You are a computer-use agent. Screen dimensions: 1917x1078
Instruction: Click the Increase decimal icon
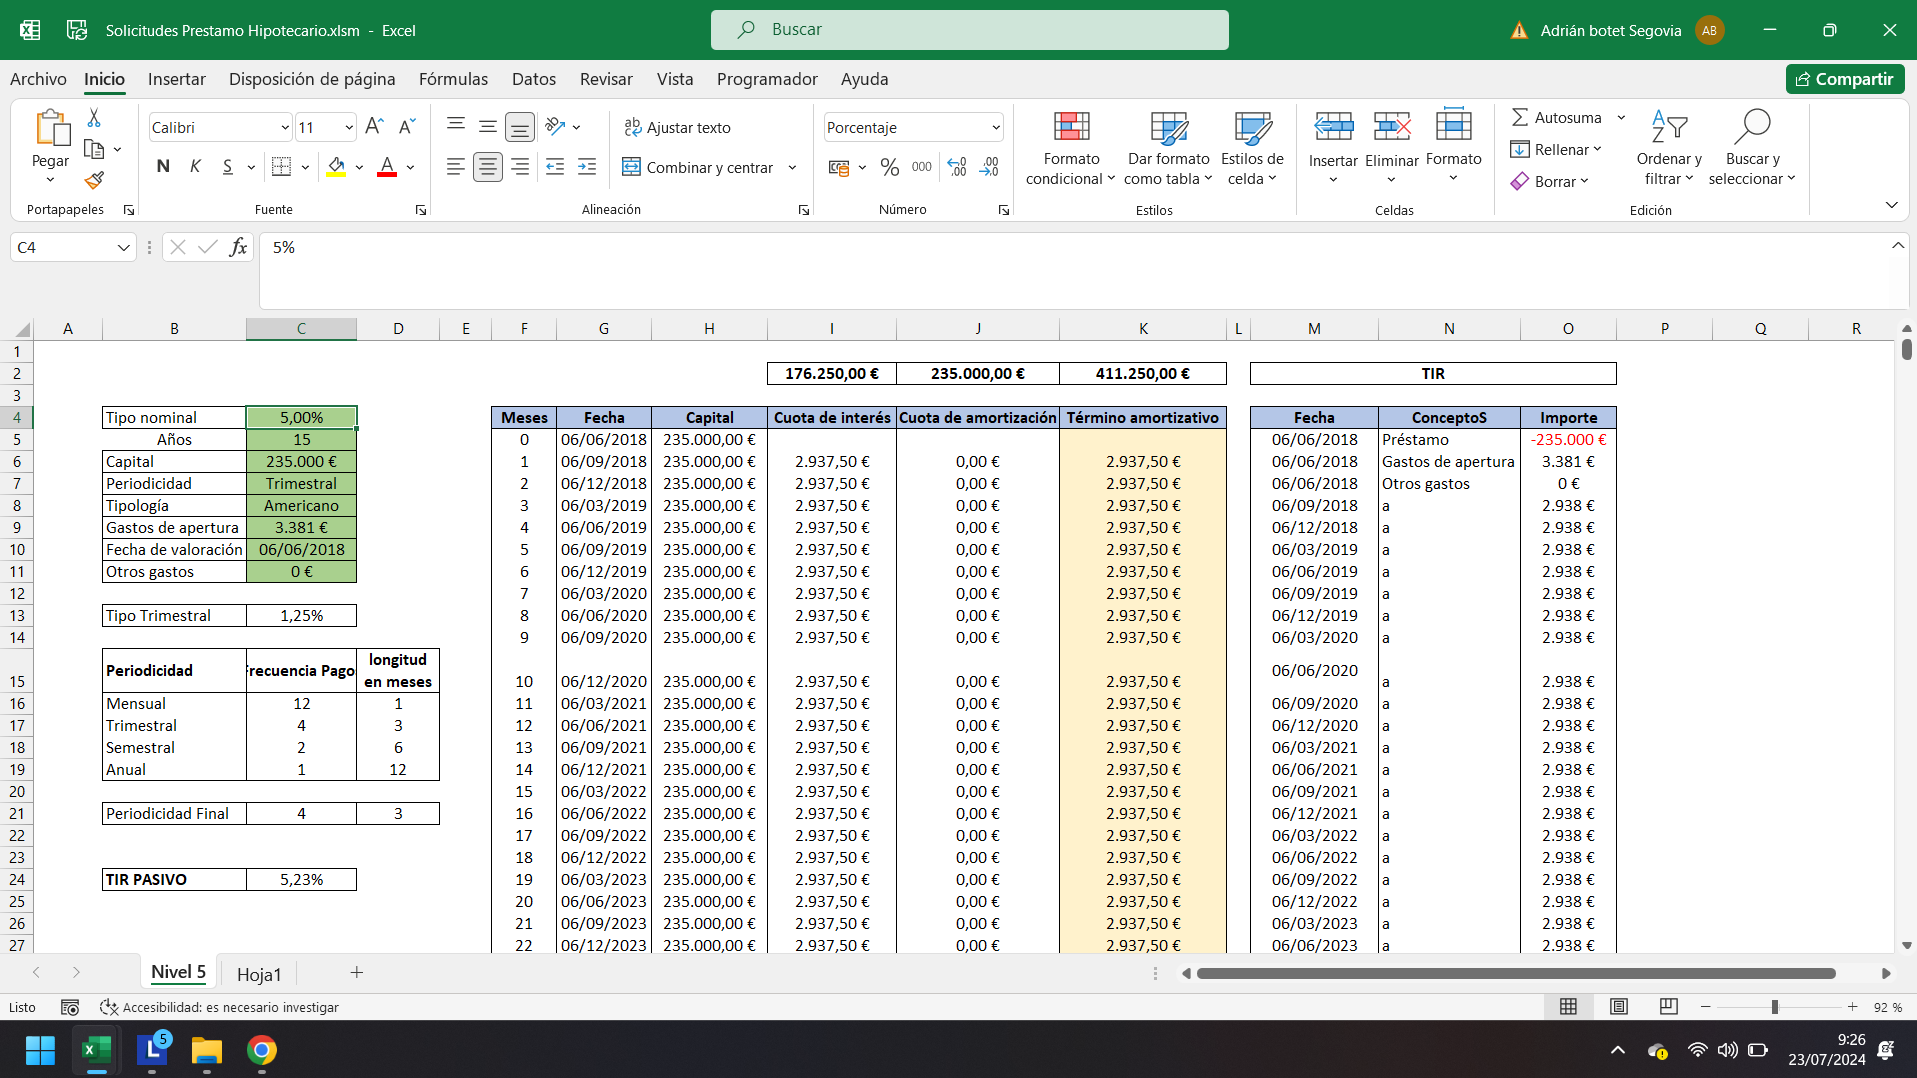(x=957, y=167)
